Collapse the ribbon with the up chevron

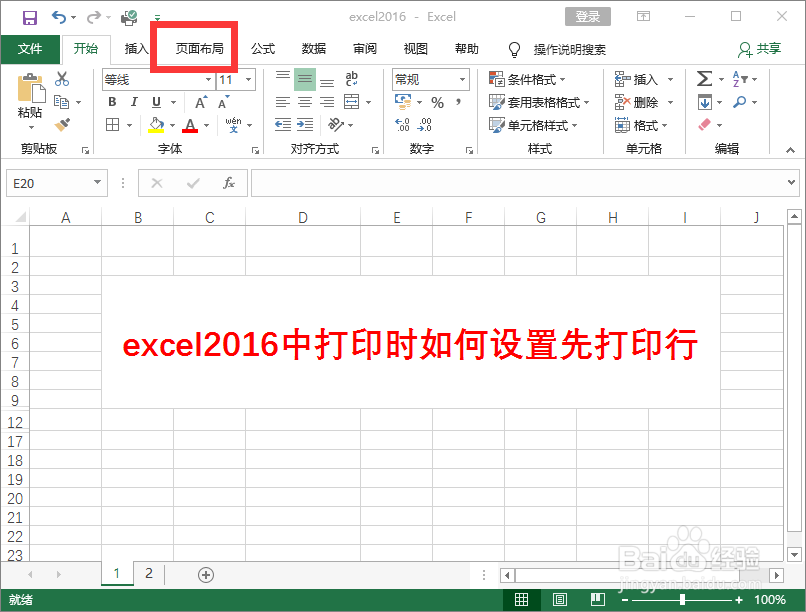click(x=790, y=150)
